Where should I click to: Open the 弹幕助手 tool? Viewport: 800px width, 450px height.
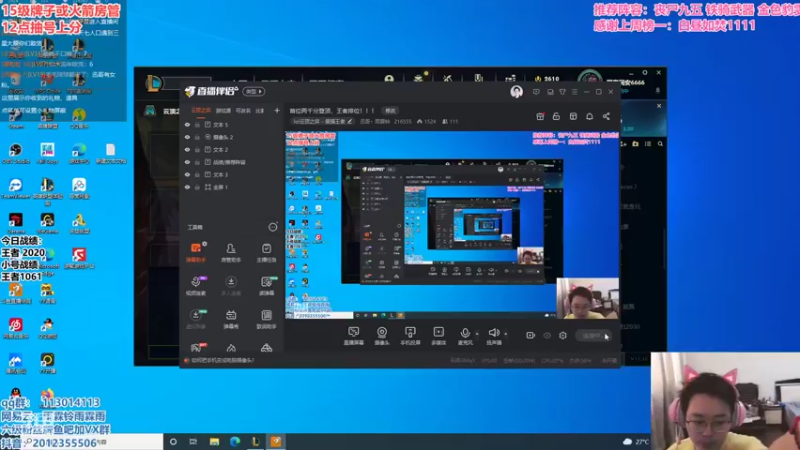[196, 253]
